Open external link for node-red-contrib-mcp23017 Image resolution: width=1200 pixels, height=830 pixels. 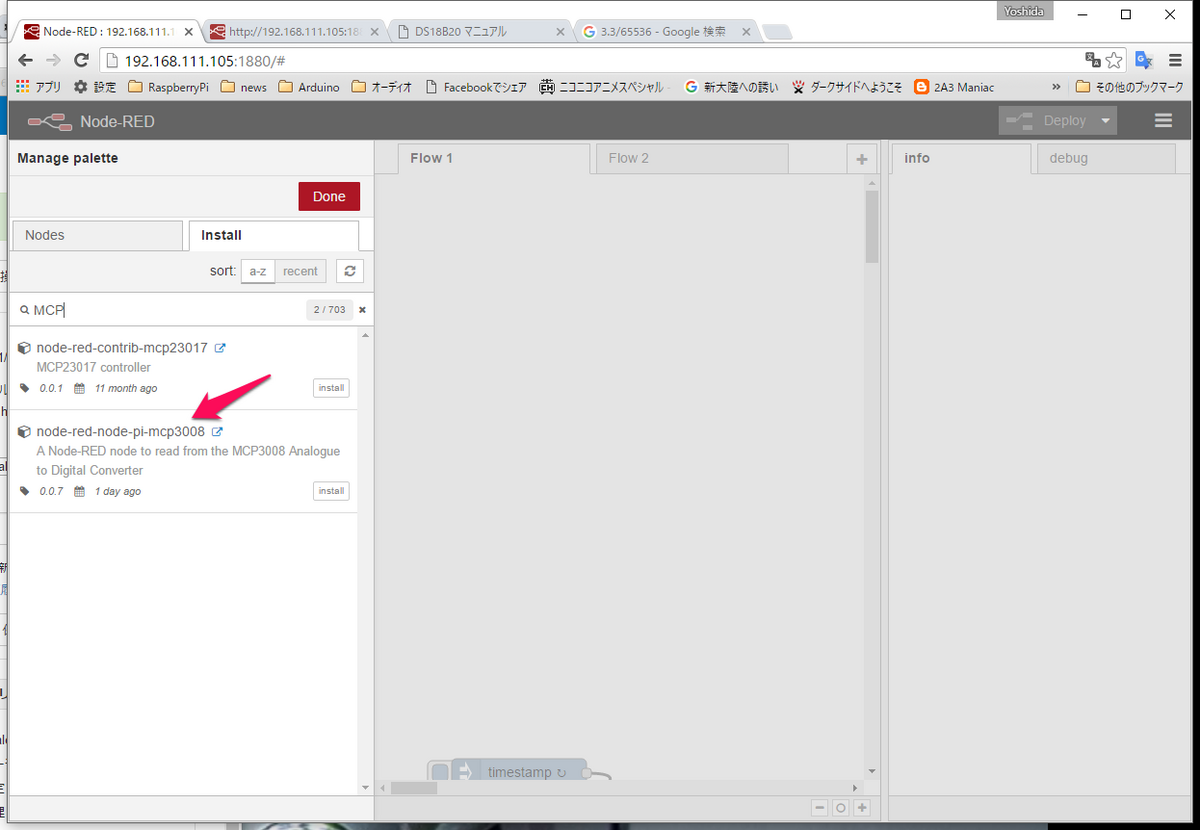221,348
